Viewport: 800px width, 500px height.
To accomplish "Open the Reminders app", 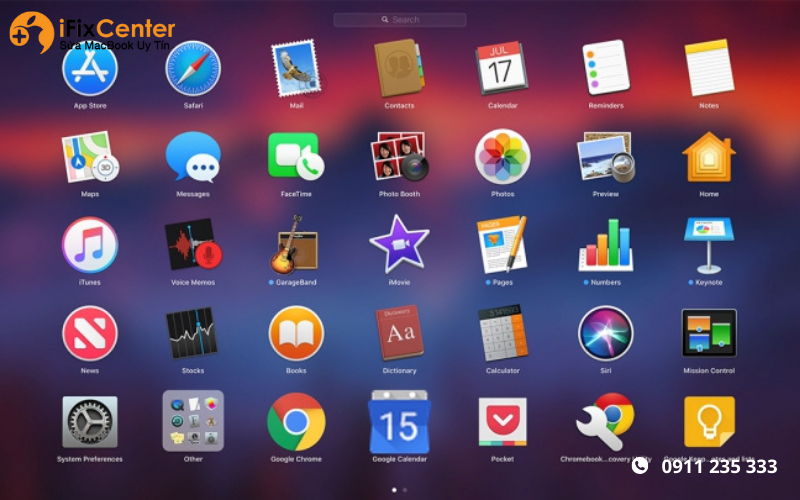I will click(606, 68).
